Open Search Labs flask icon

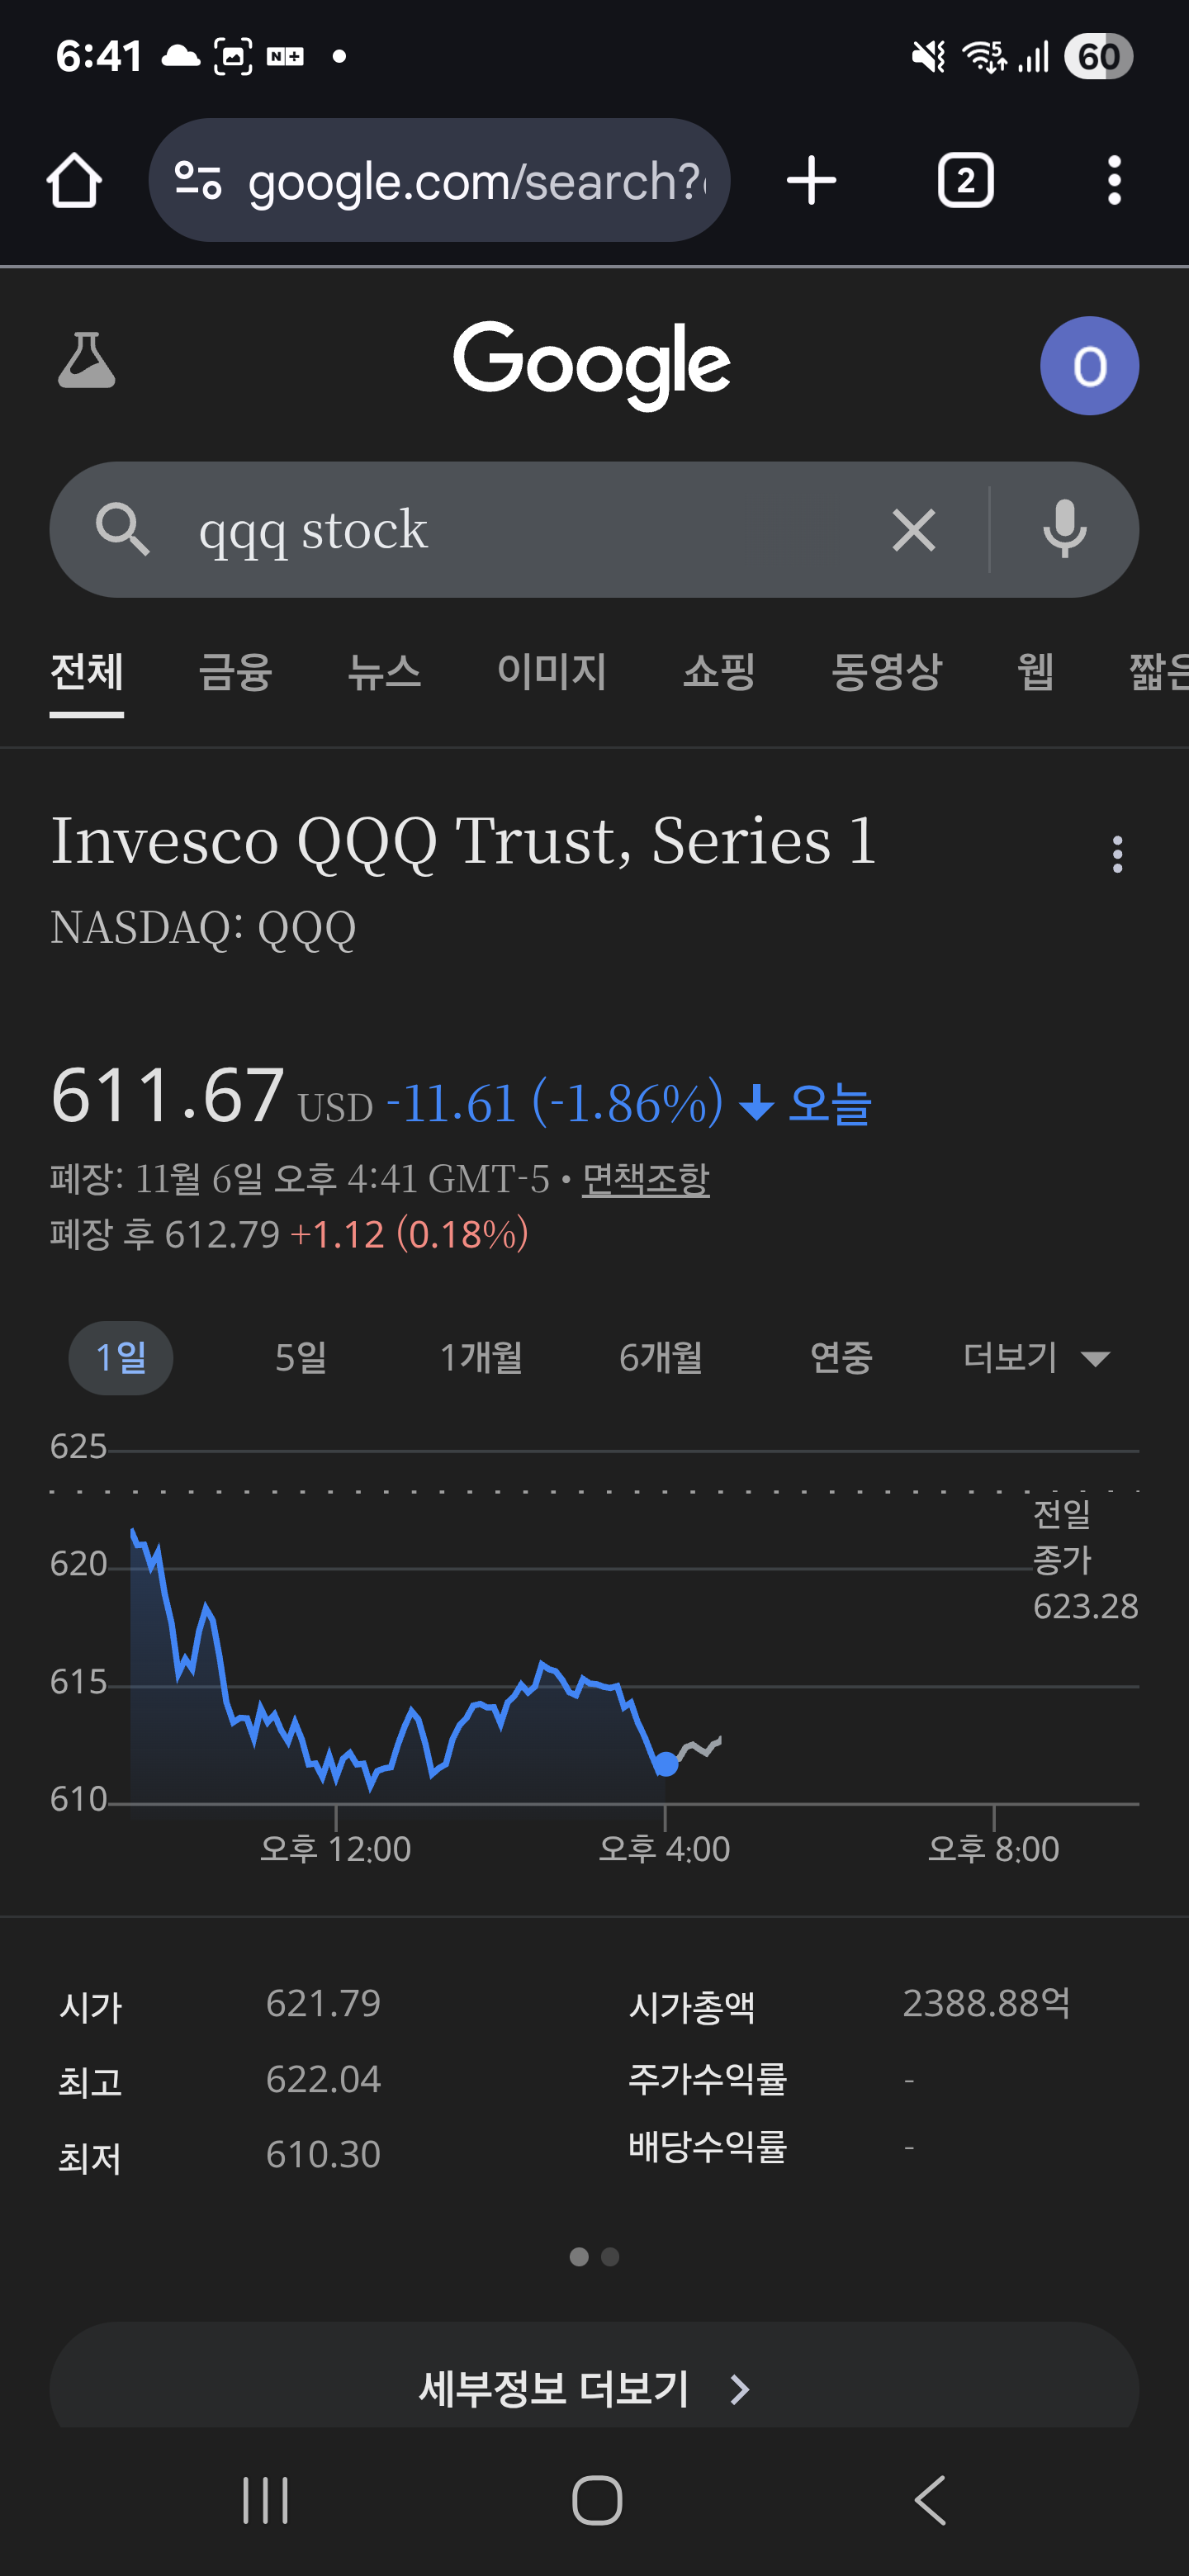pos(87,361)
